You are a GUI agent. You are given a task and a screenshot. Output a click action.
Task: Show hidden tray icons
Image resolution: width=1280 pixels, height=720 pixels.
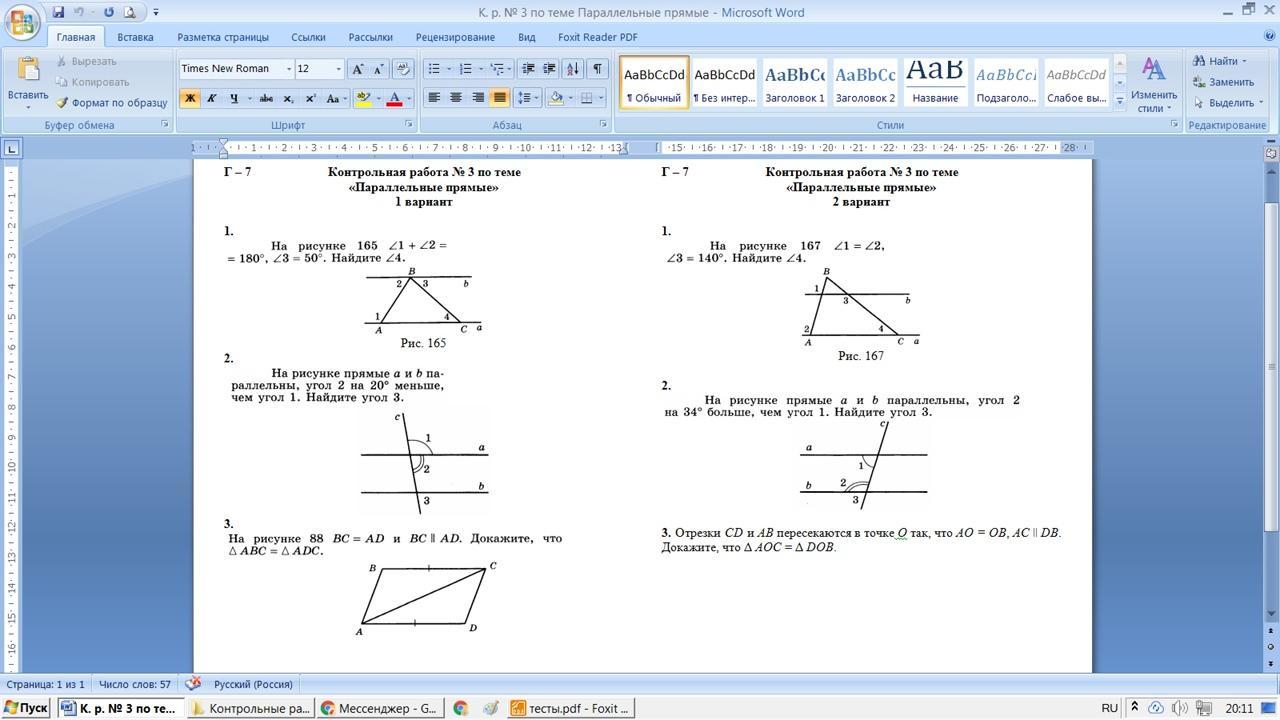click(1134, 708)
